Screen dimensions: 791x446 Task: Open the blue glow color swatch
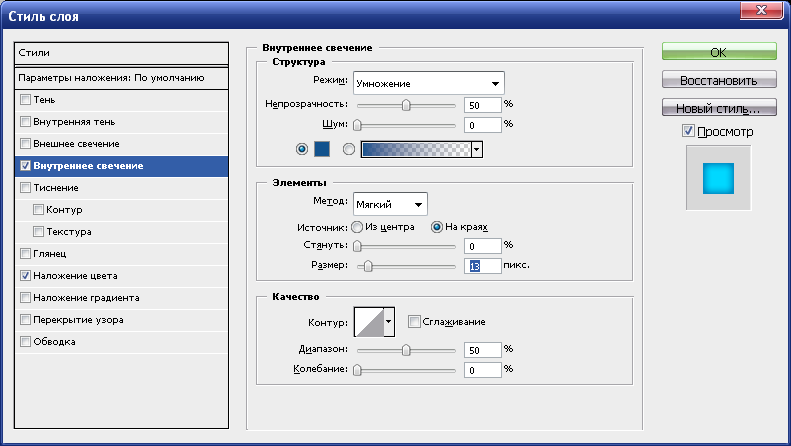tap(322, 149)
